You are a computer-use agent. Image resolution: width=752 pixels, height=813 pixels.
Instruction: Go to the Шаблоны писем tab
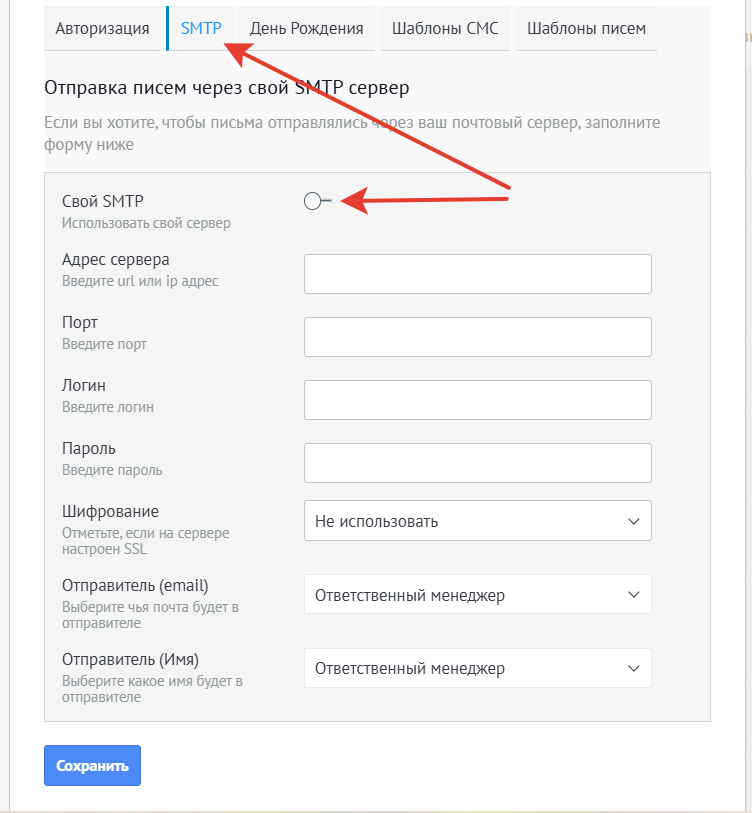point(586,28)
